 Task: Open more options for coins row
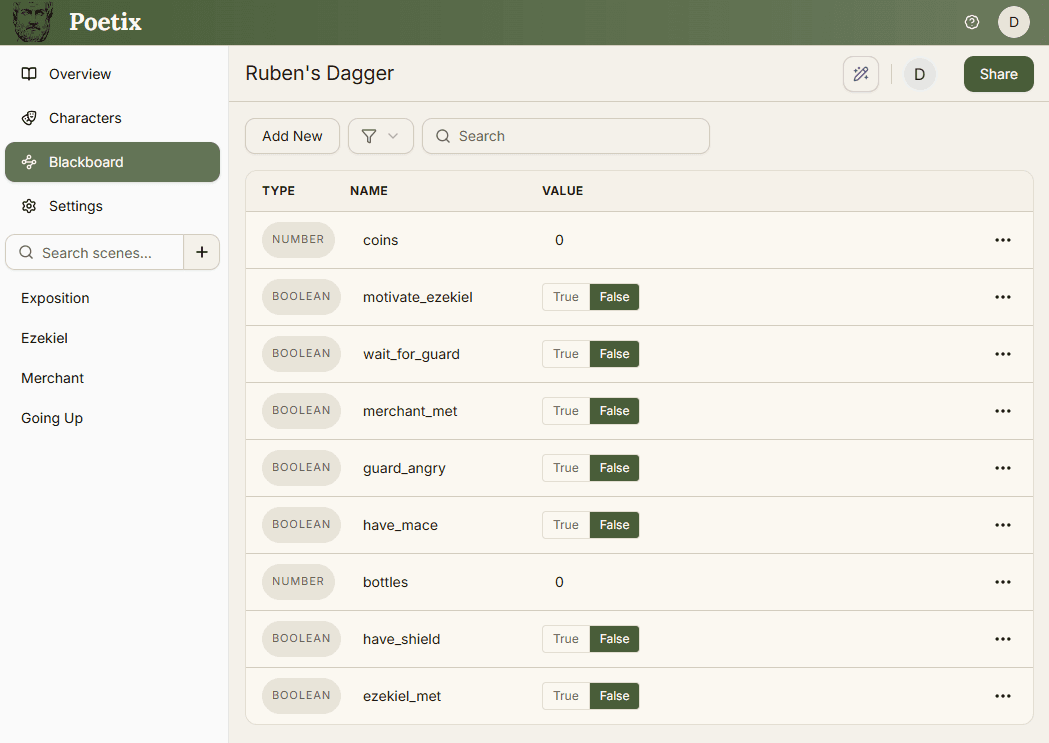click(x=1002, y=240)
